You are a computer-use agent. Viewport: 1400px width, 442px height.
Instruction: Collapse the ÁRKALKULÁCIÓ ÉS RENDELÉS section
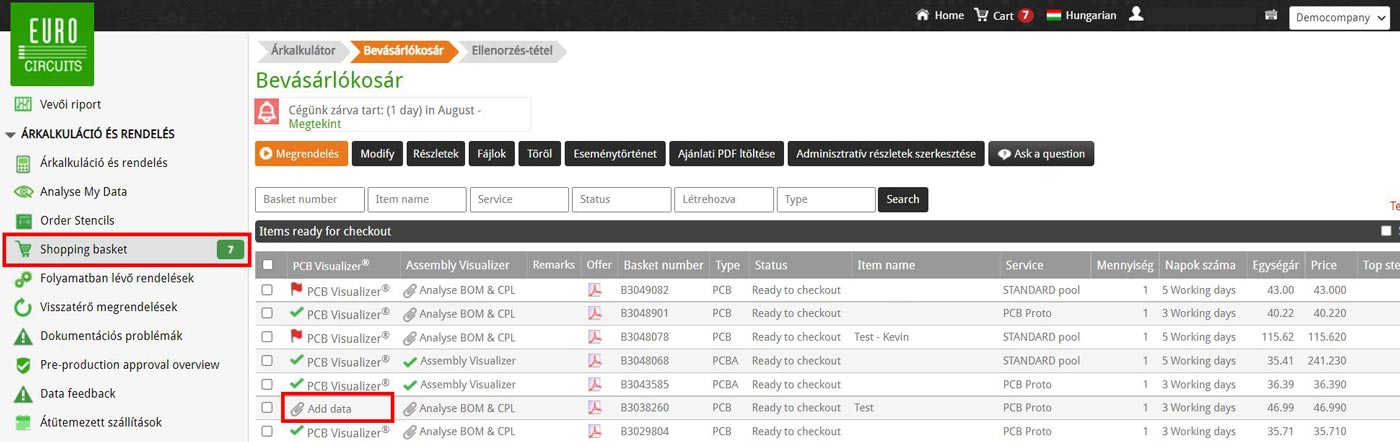11,134
